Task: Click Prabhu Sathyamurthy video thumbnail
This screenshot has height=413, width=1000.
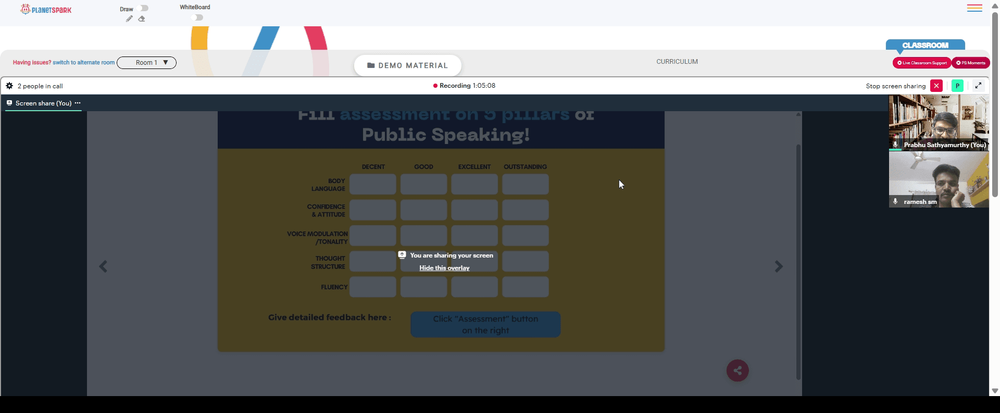Action: pos(939,122)
